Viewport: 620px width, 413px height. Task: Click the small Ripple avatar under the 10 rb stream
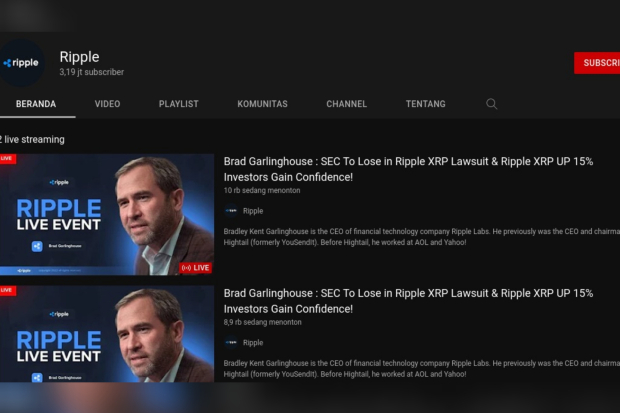(x=231, y=211)
